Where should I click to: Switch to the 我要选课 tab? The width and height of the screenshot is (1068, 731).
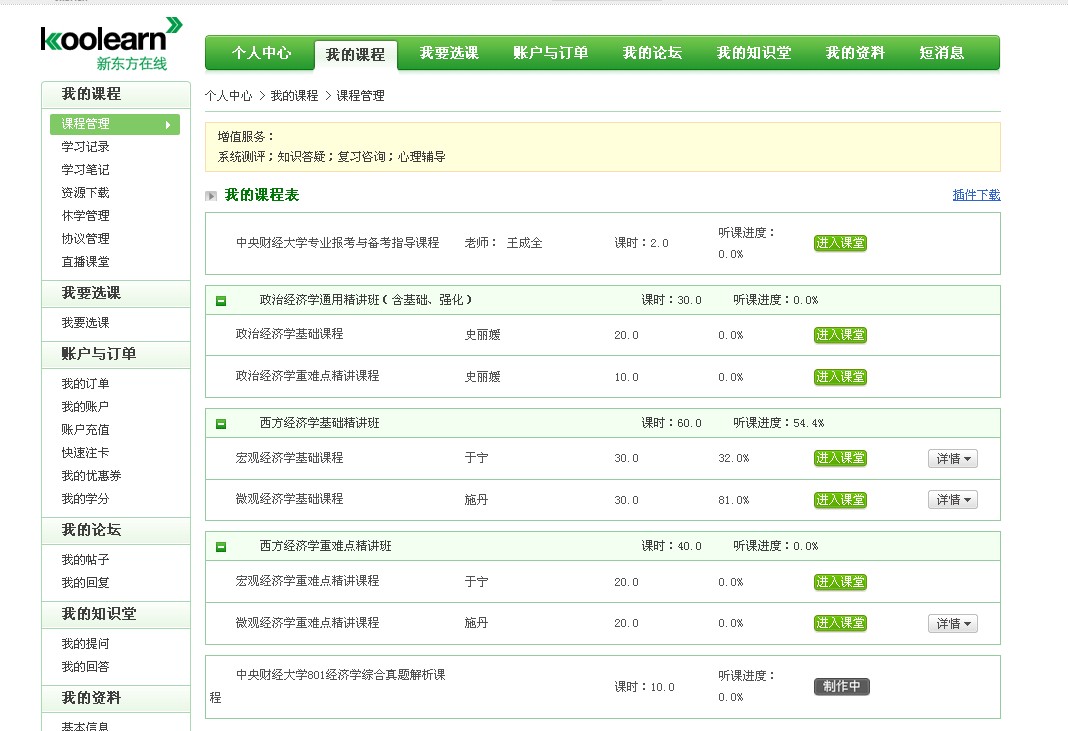pos(449,53)
